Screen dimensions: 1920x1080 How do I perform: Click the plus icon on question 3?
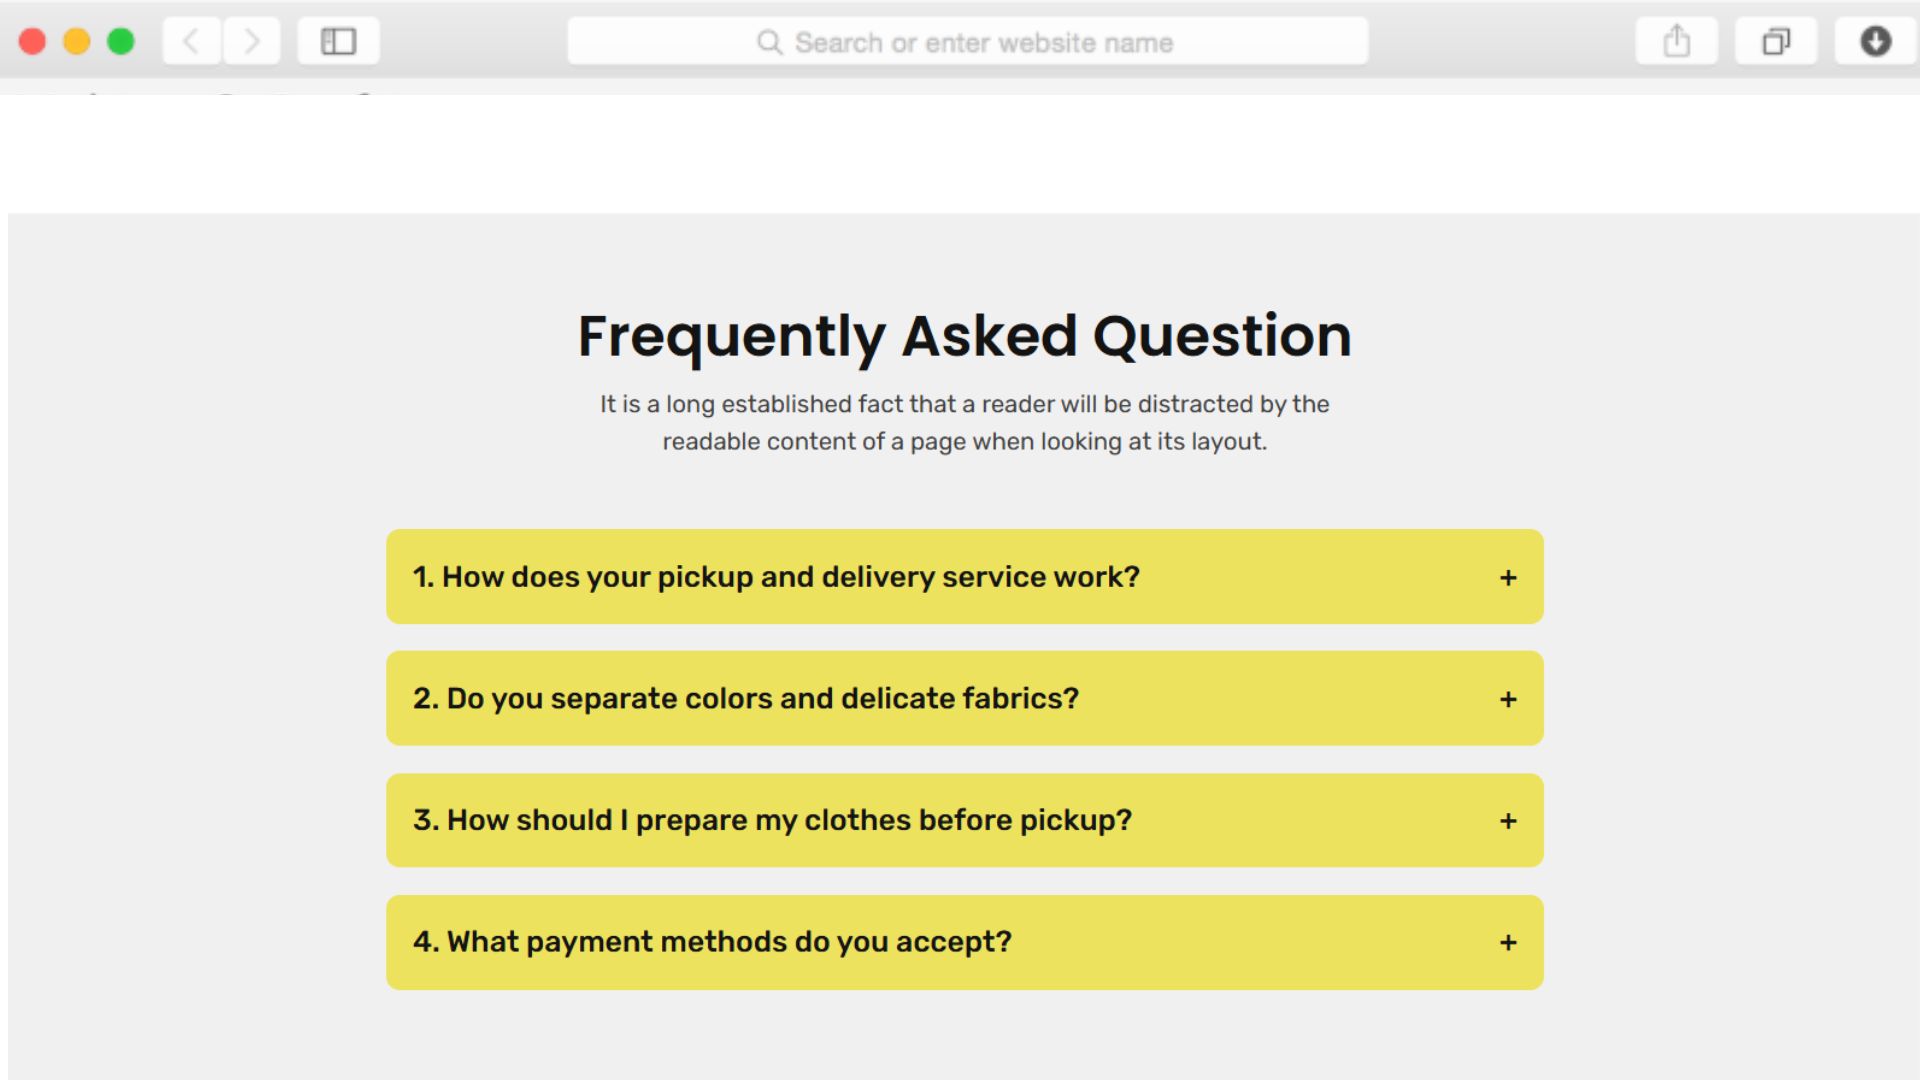1508,821
